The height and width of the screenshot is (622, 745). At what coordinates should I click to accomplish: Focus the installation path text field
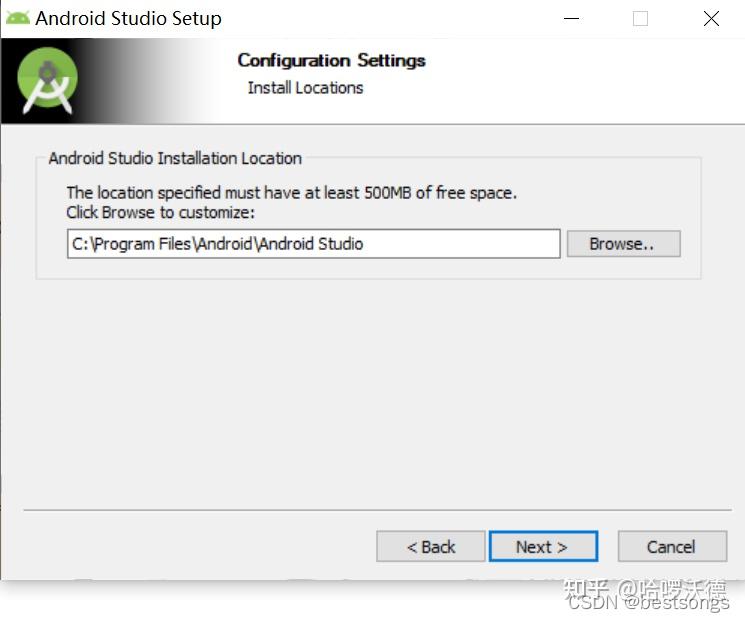[x=313, y=244]
